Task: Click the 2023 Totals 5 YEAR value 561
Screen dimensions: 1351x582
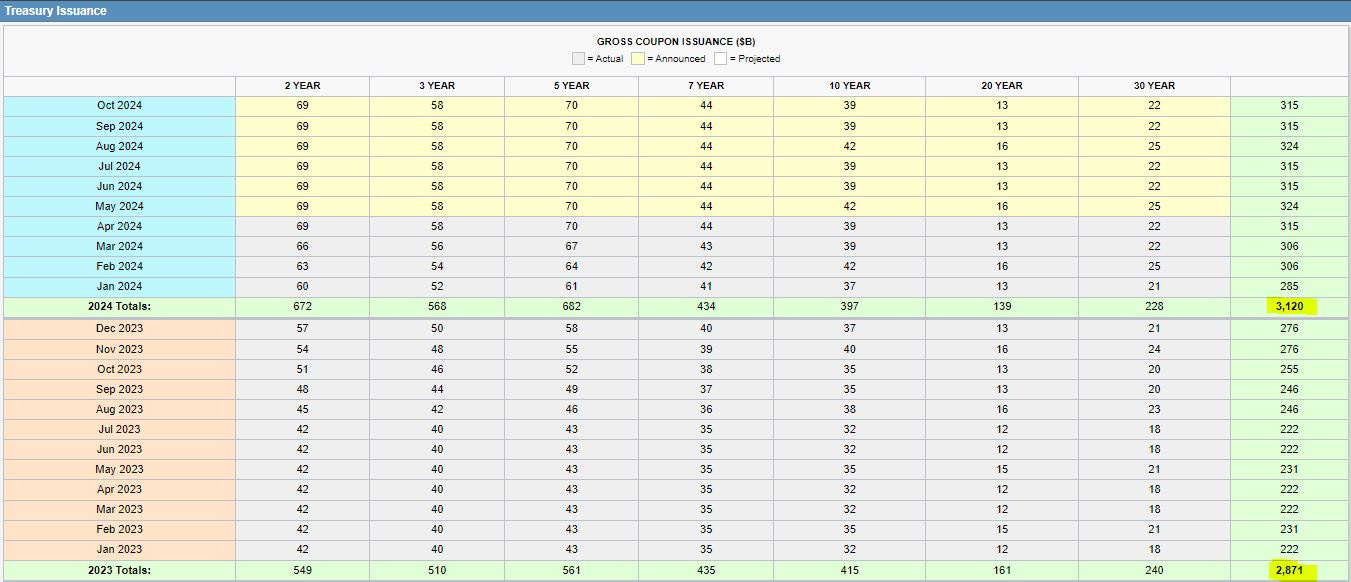Action: click(x=571, y=570)
